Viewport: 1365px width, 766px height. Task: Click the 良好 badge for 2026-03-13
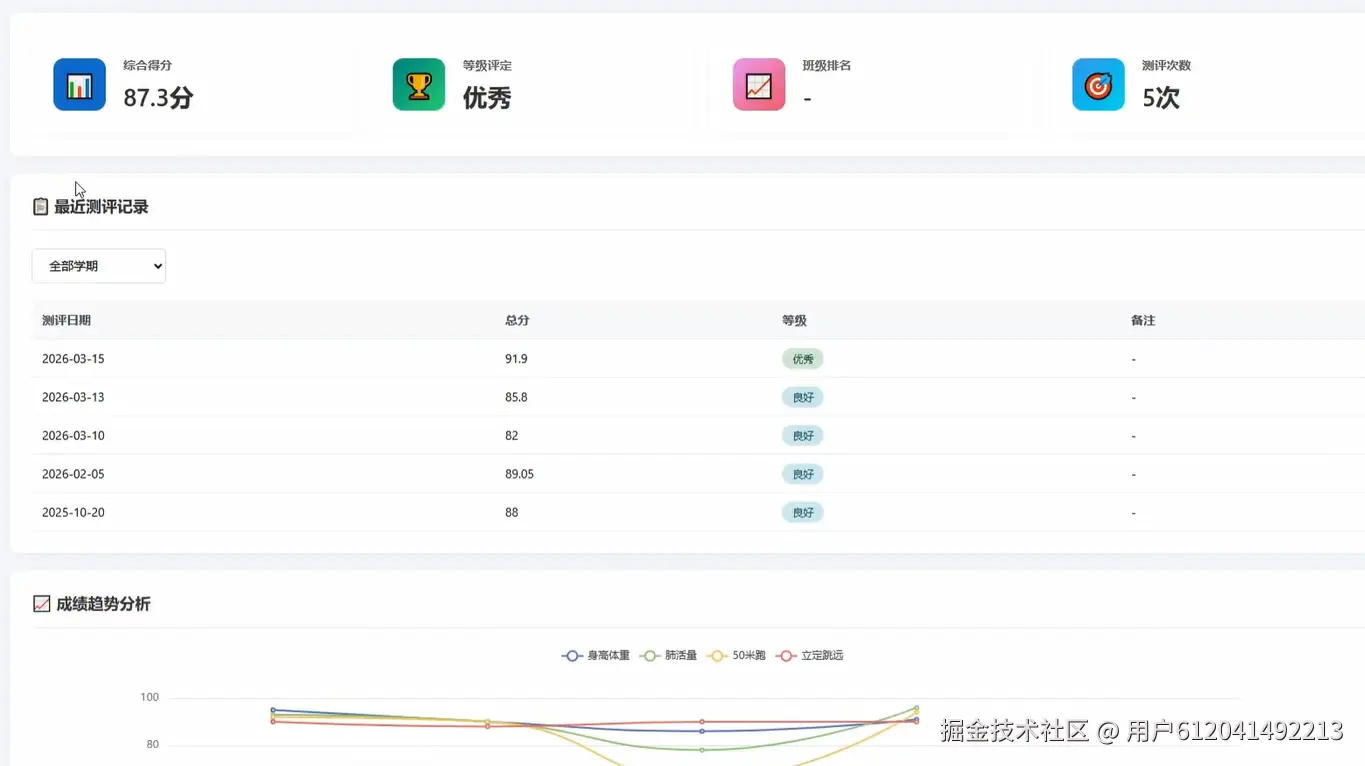click(x=802, y=397)
